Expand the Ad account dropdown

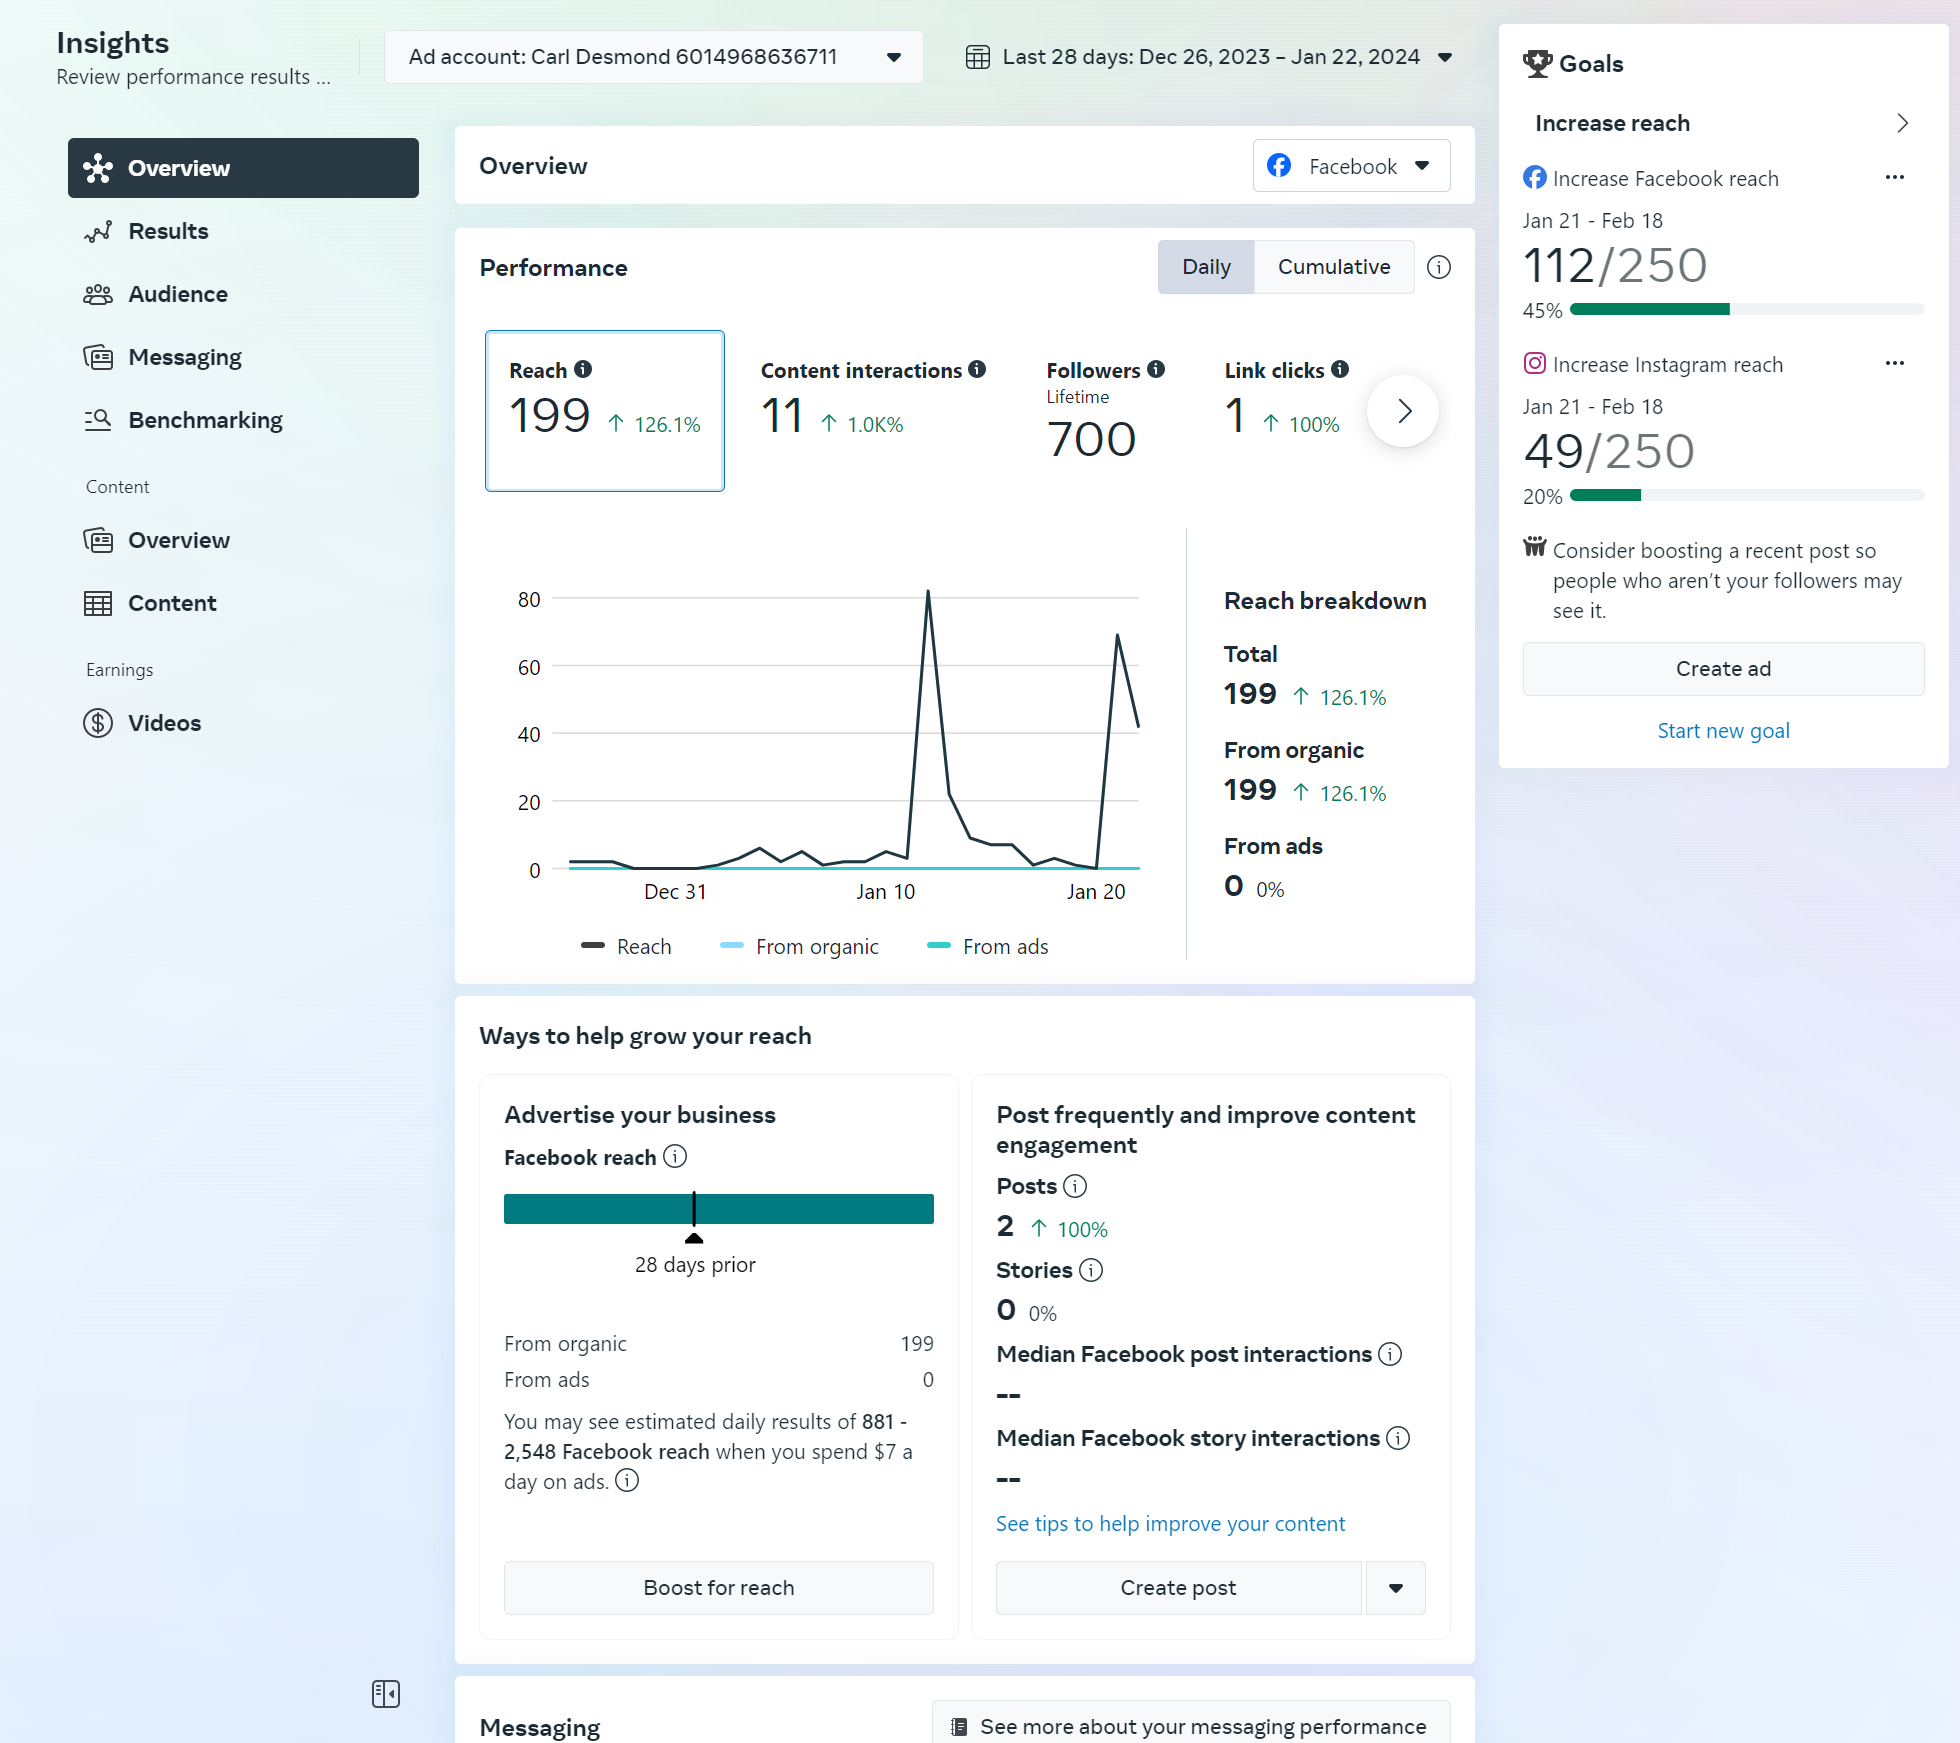tap(654, 57)
